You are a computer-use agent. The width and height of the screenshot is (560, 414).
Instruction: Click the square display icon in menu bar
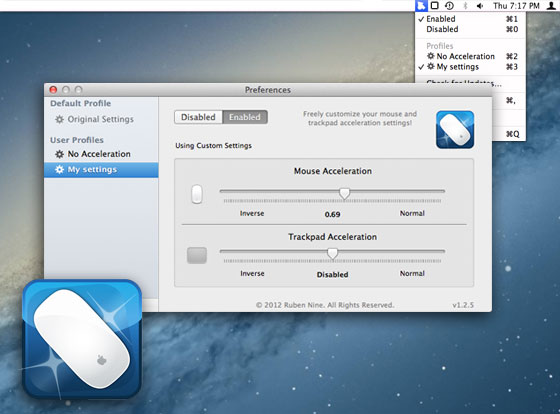pos(435,5)
